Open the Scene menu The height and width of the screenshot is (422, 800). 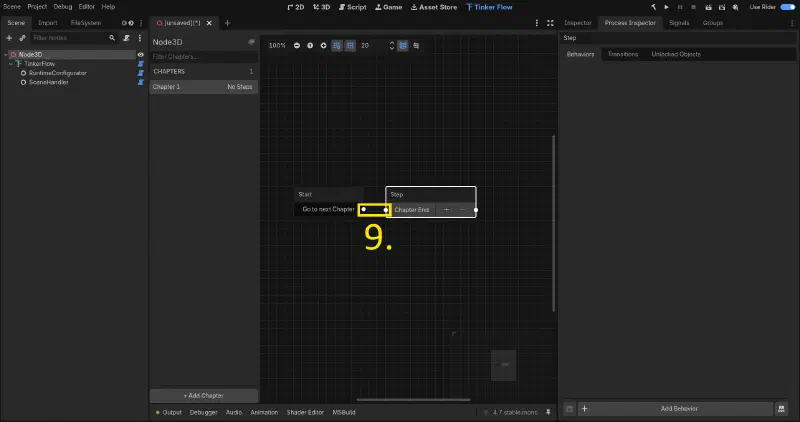click(12, 7)
